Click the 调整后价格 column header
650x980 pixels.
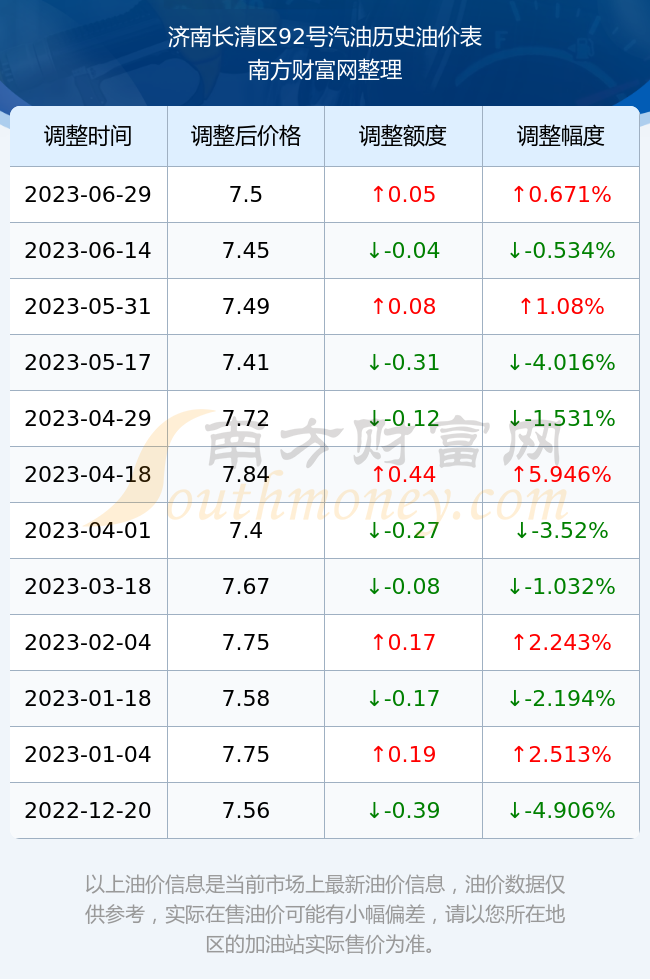click(x=246, y=136)
